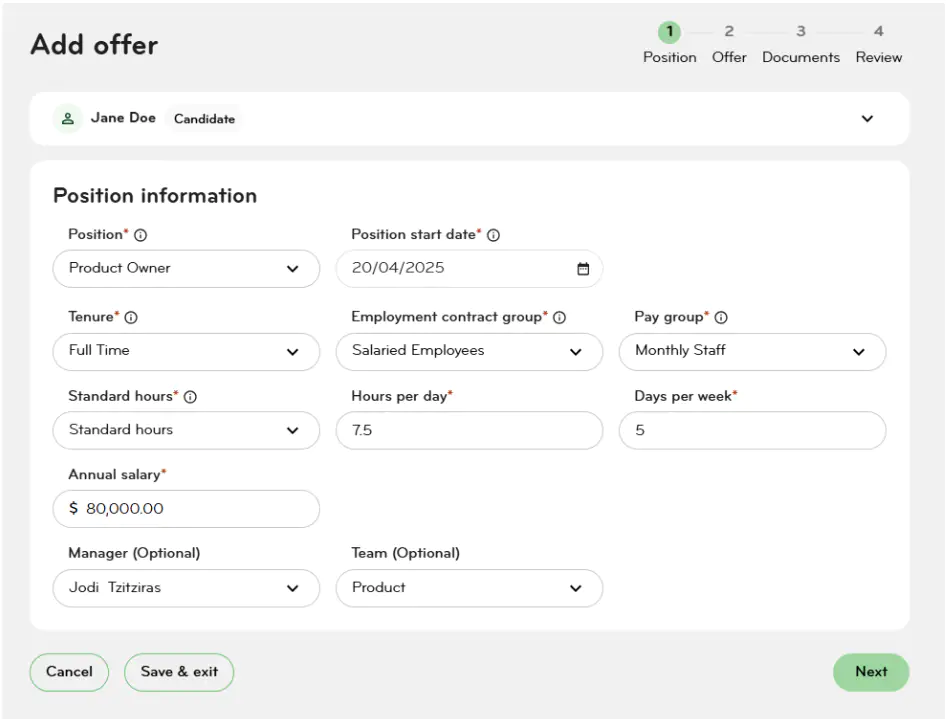Open the Employment contract group dropdown
Screen dimensions: 946x719
pos(469,352)
